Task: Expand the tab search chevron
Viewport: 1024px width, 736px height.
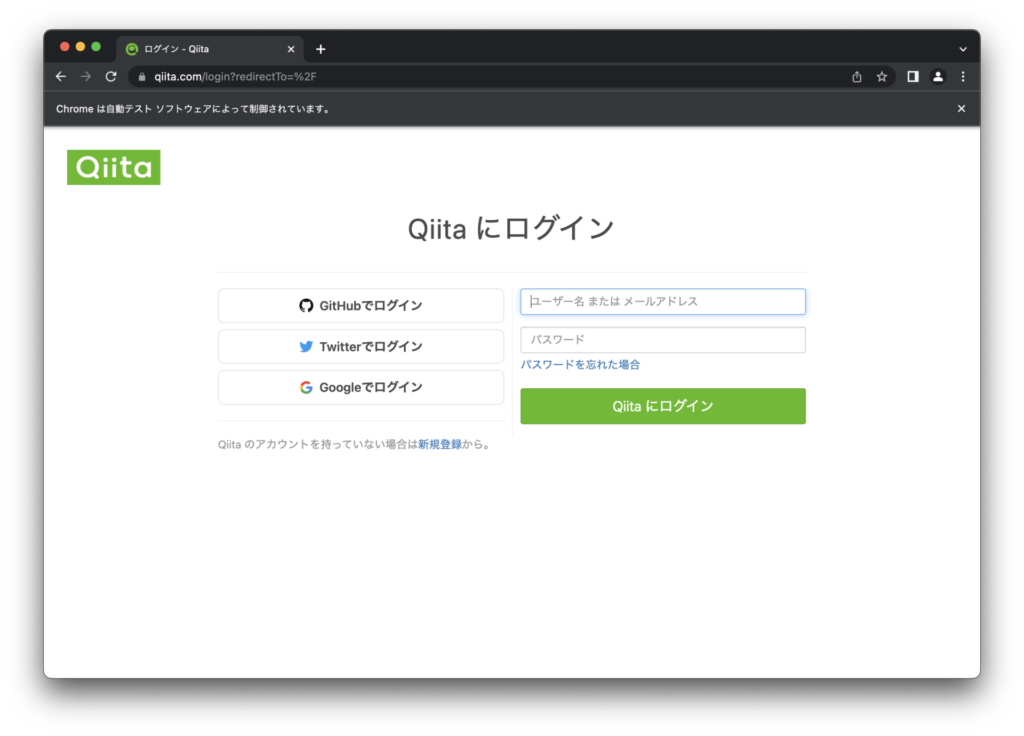Action: pyautogui.click(x=963, y=49)
